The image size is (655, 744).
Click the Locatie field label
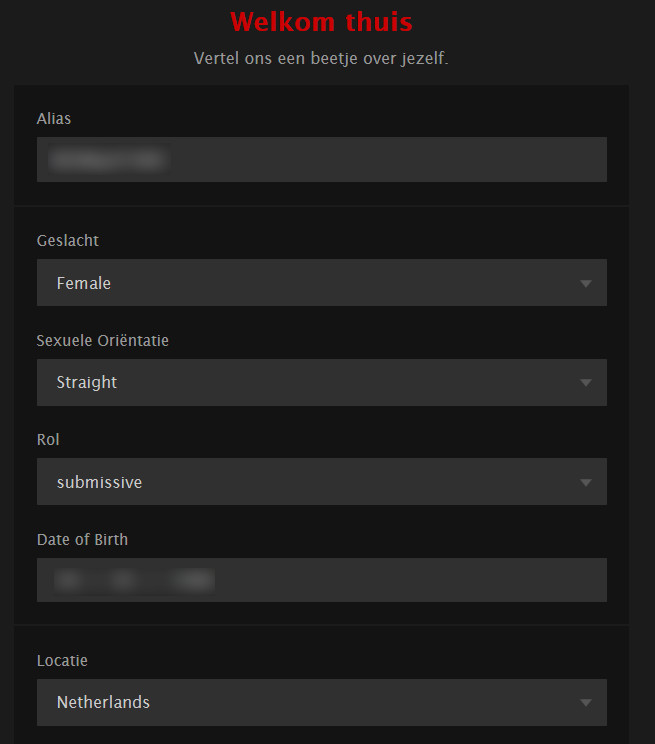pyautogui.click(x=62, y=661)
